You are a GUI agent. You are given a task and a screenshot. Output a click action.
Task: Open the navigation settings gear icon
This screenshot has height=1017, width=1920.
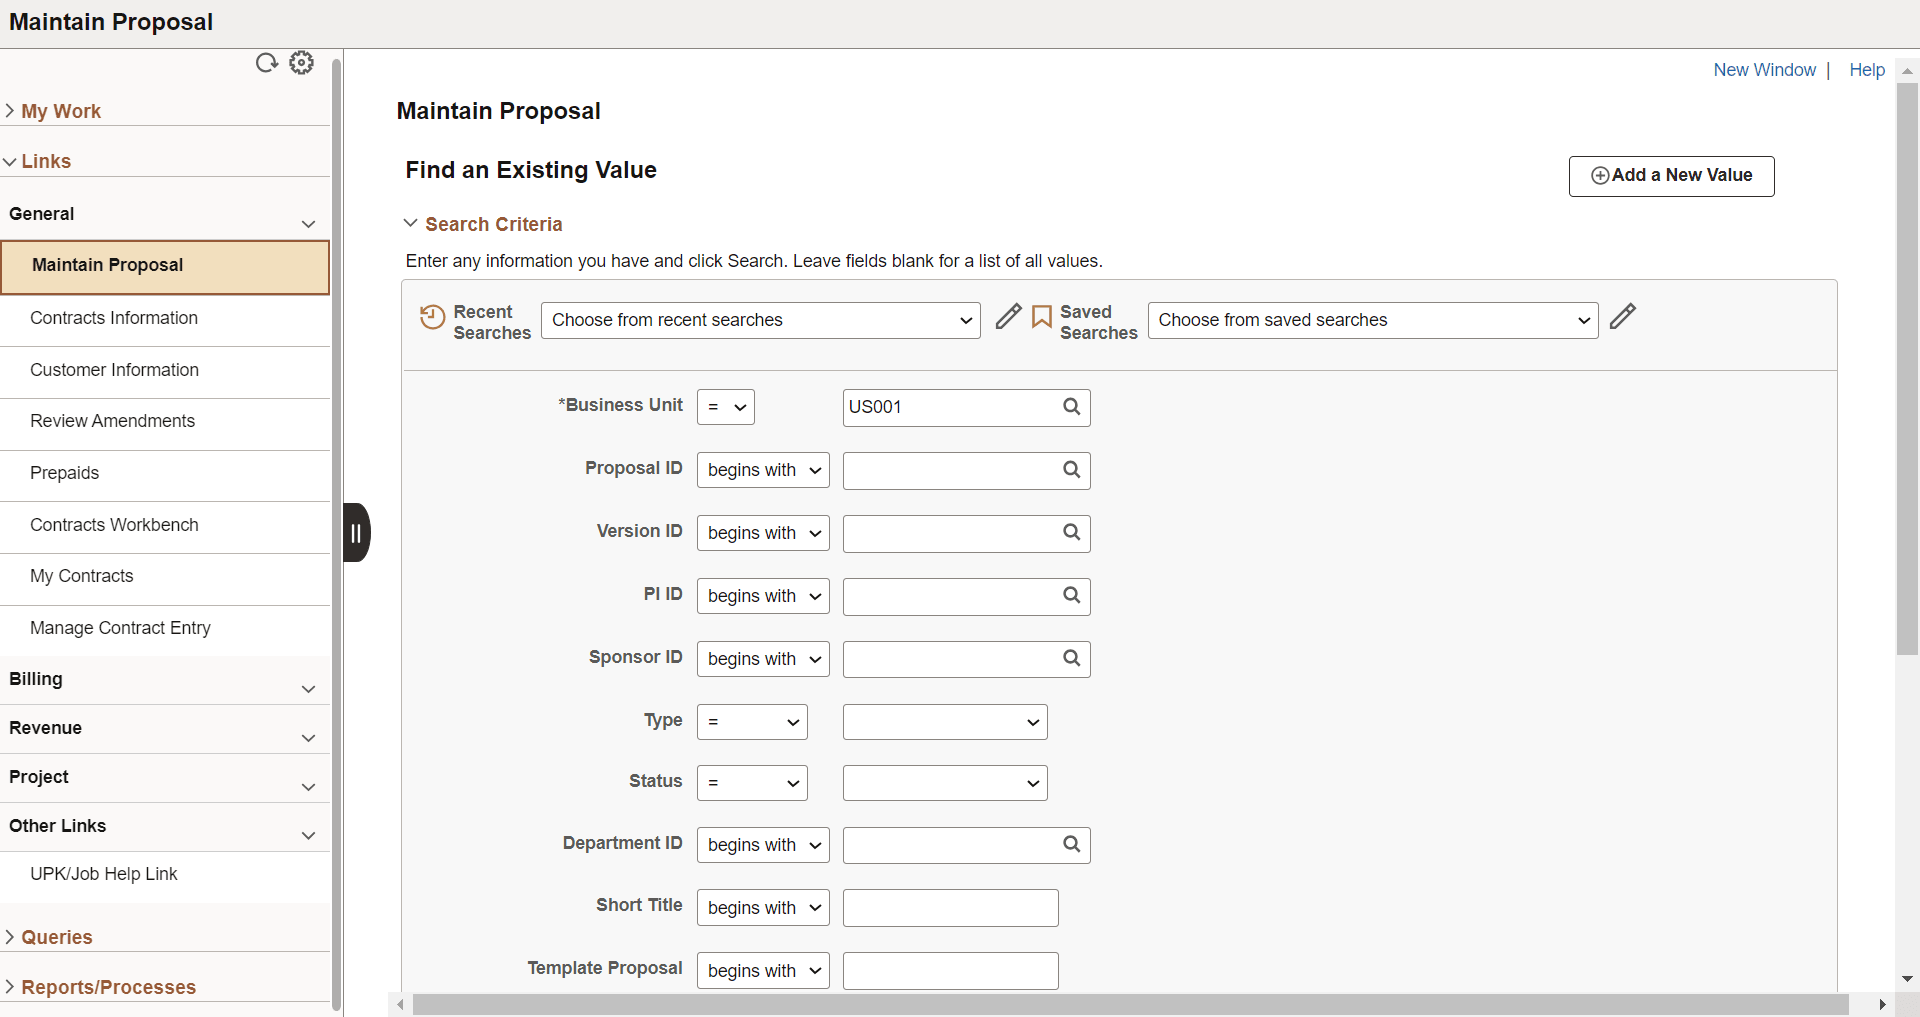301,62
